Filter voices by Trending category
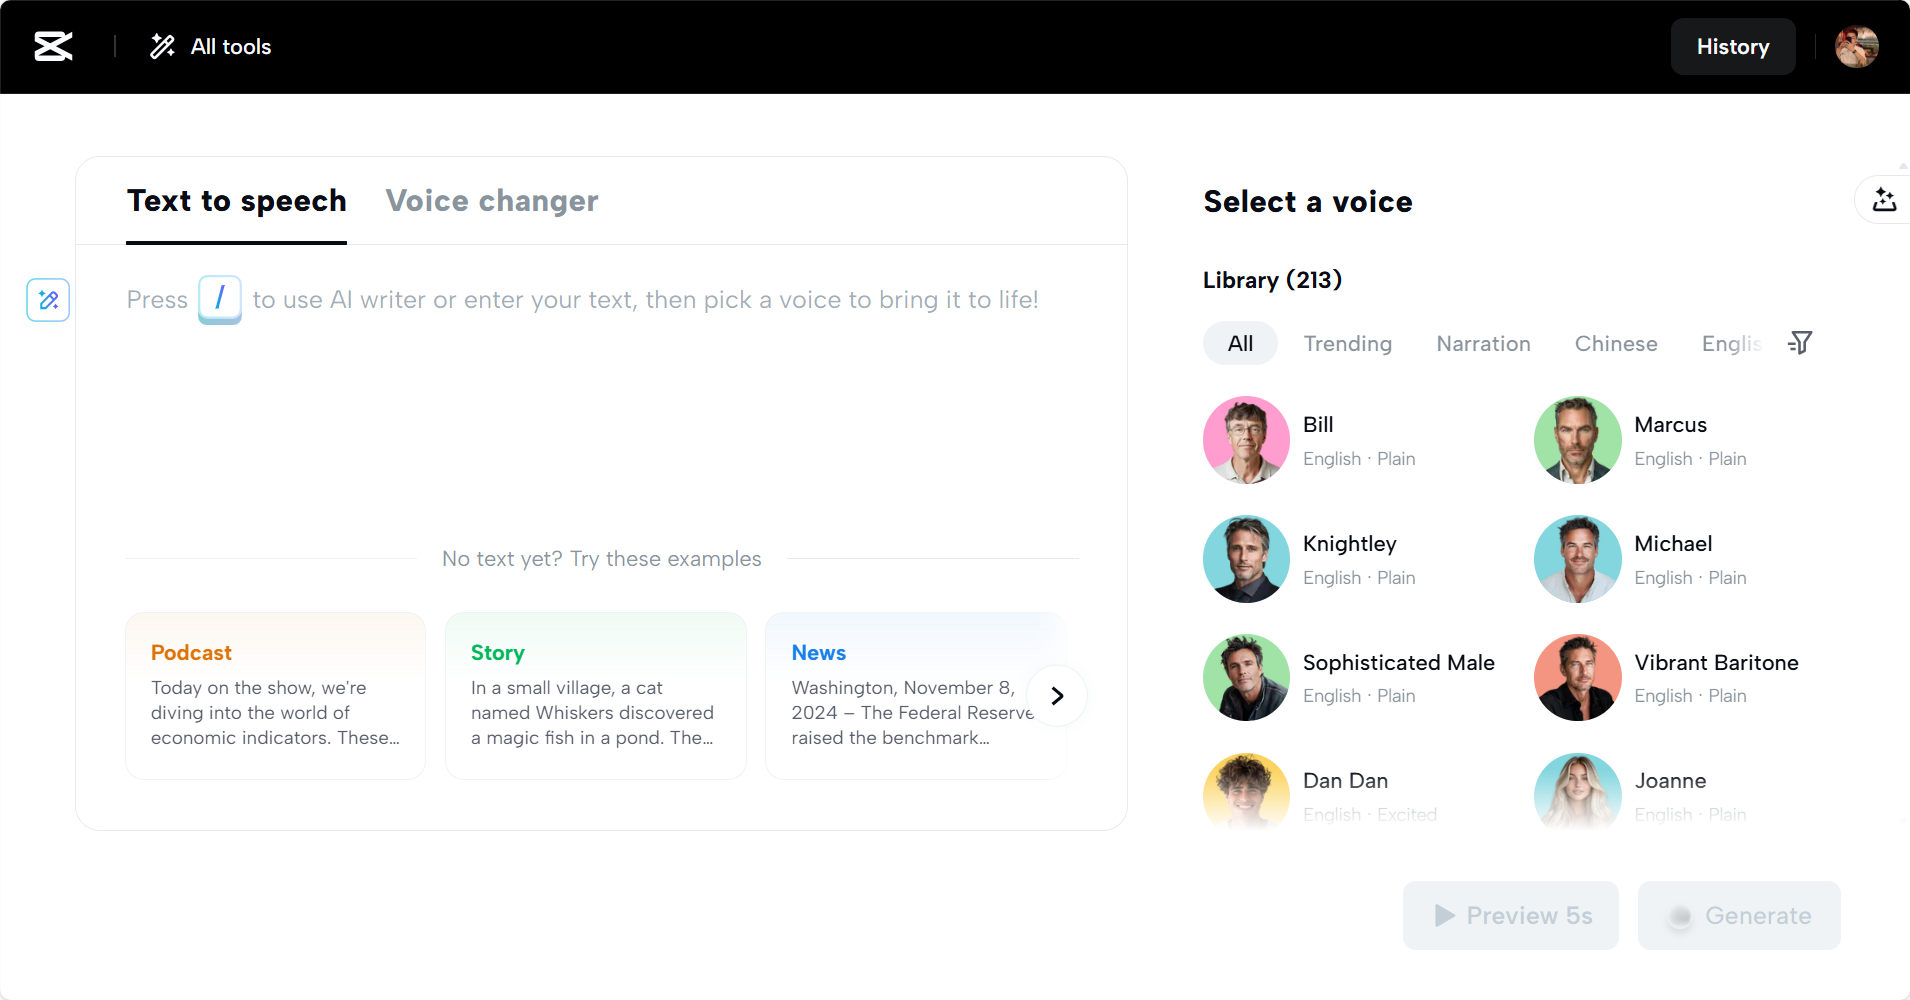The width and height of the screenshot is (1910, 1000). click(1347, 344)
